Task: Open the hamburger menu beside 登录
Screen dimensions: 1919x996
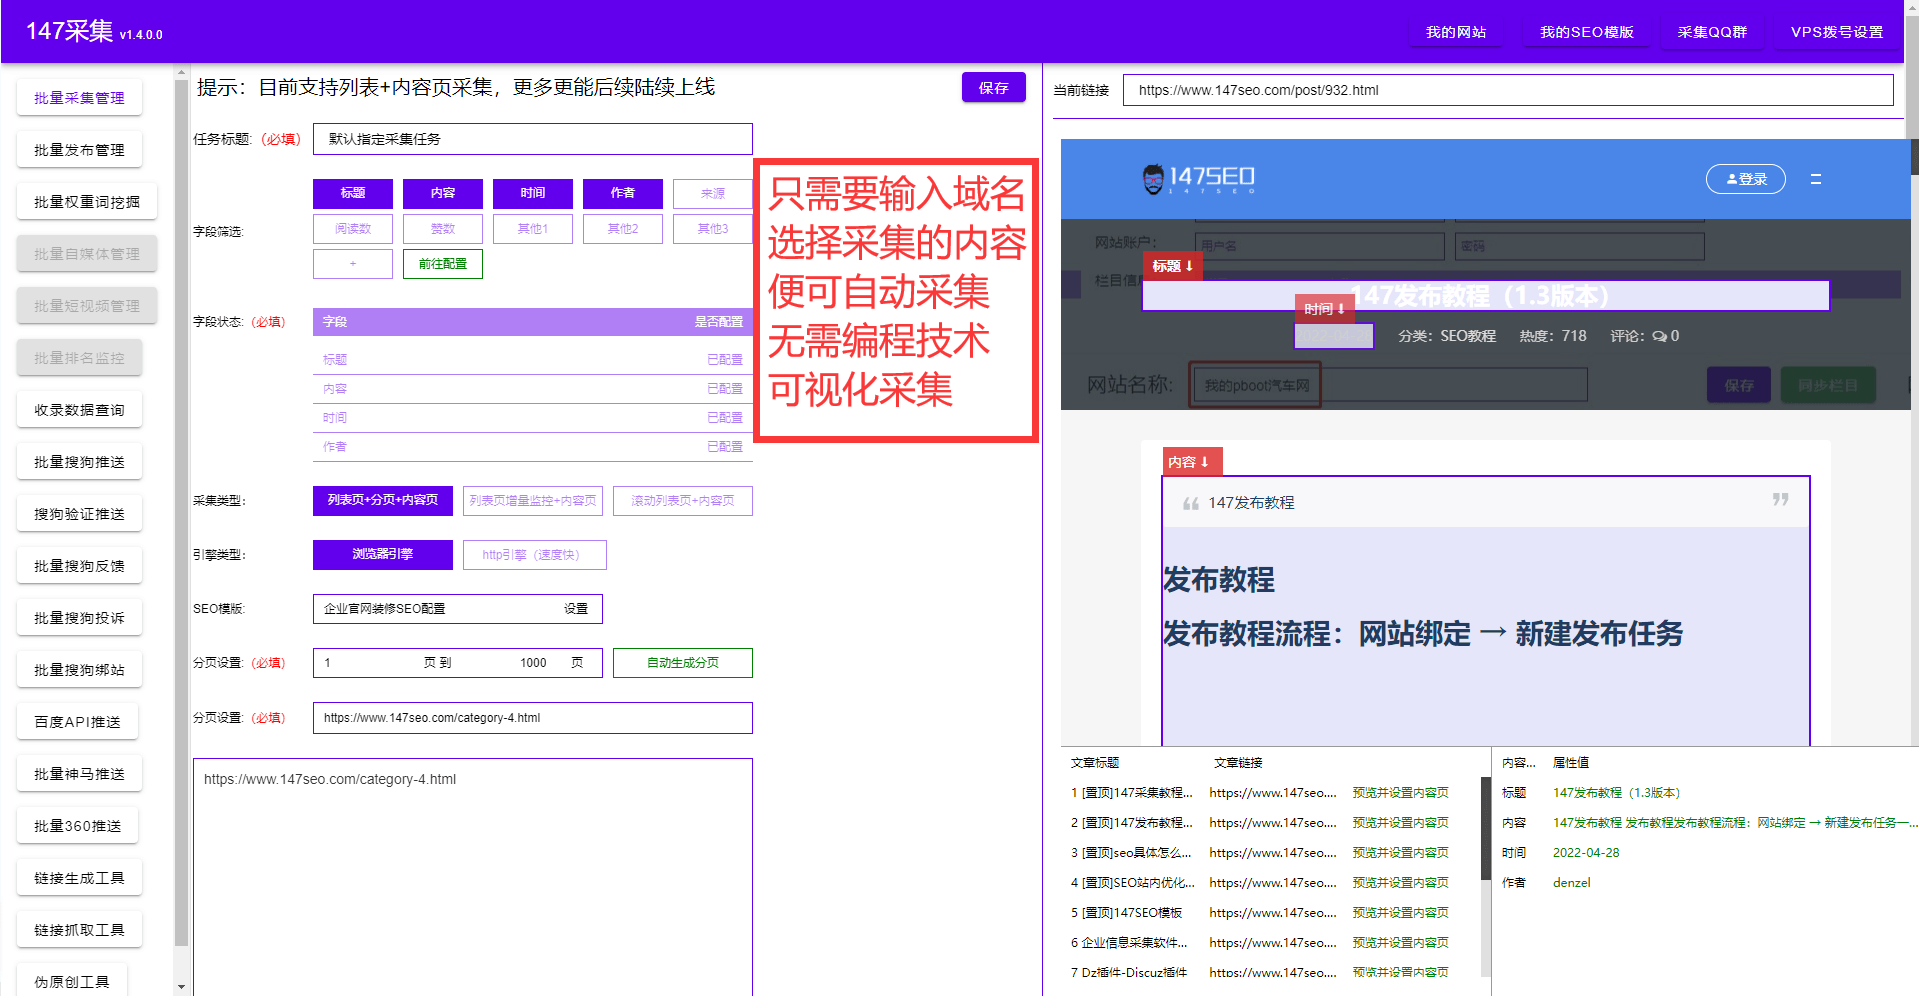Action: click(x=1816, y=179)
